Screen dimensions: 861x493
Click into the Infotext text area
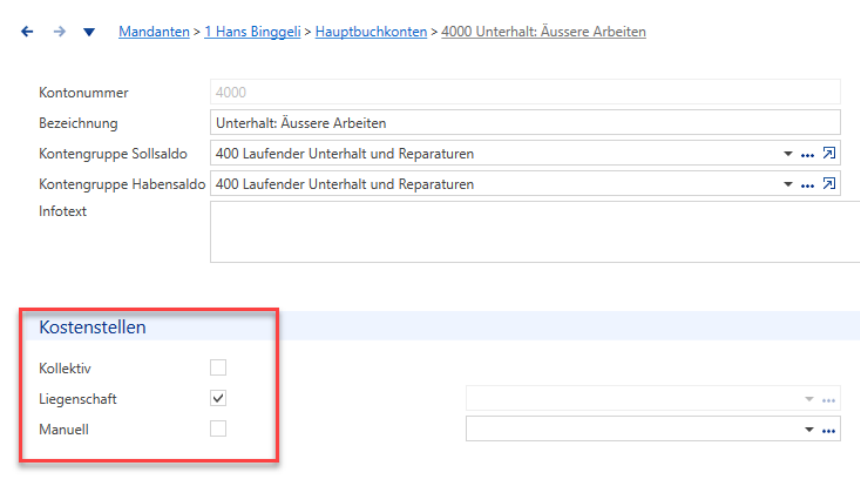[x=535, y=232]
